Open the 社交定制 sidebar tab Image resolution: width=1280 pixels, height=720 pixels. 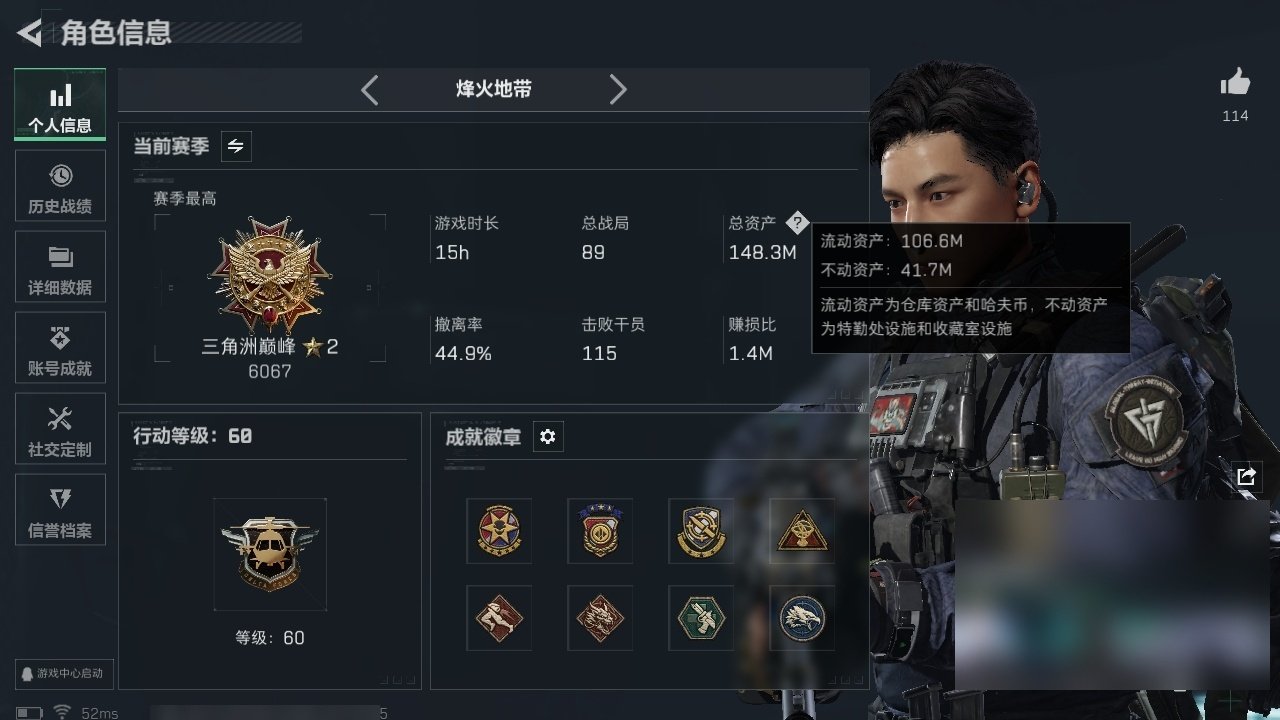[60, 429]
